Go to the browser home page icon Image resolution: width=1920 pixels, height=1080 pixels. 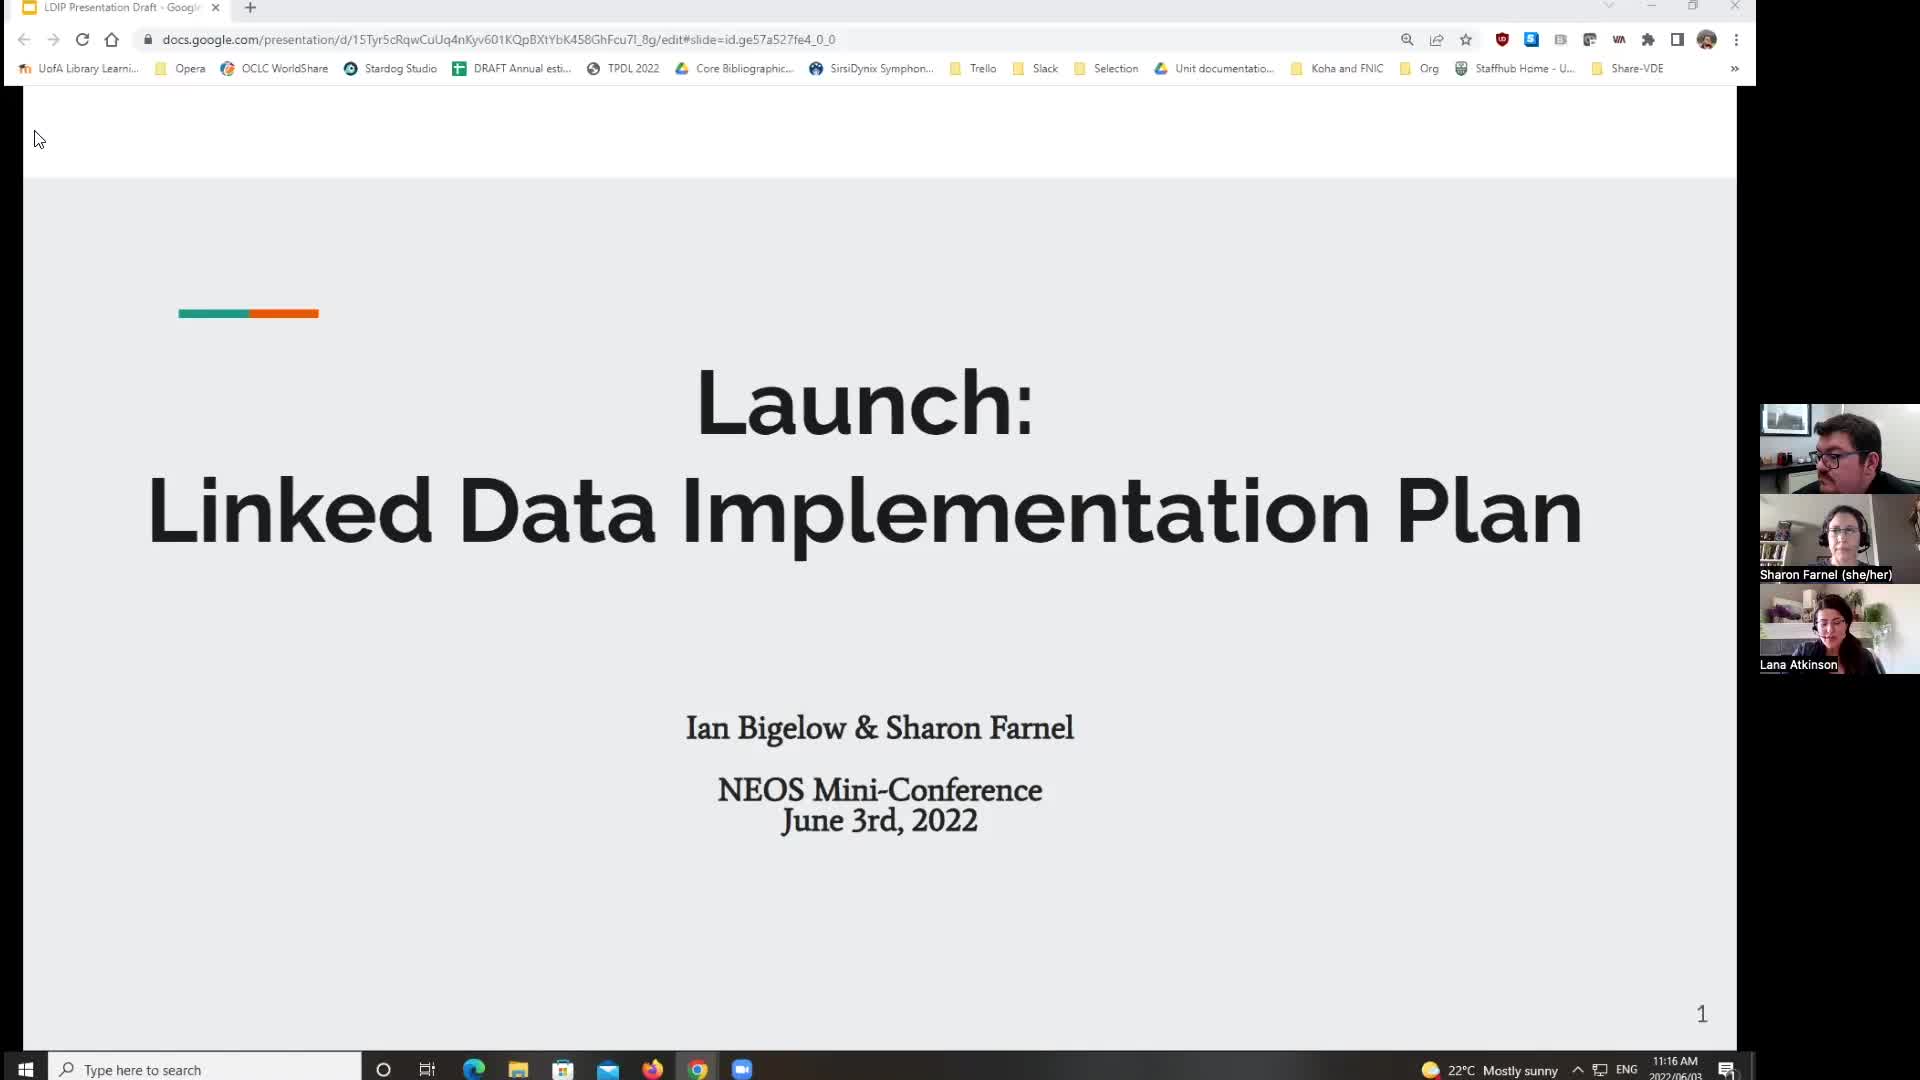click(111, 40)
